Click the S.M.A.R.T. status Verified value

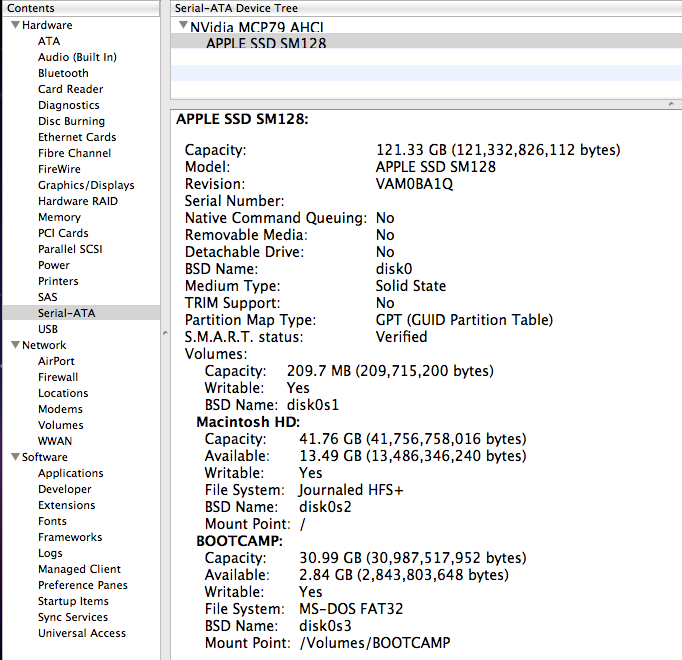(x=401, y=337)
